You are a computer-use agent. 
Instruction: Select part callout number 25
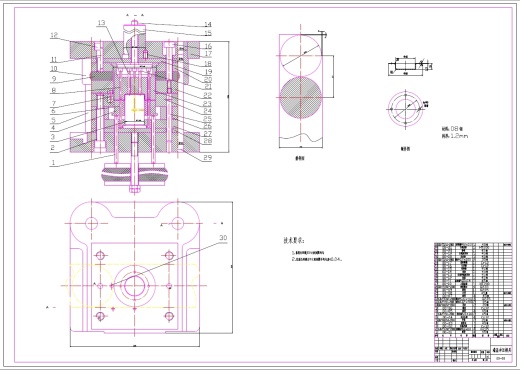(208, 118)
